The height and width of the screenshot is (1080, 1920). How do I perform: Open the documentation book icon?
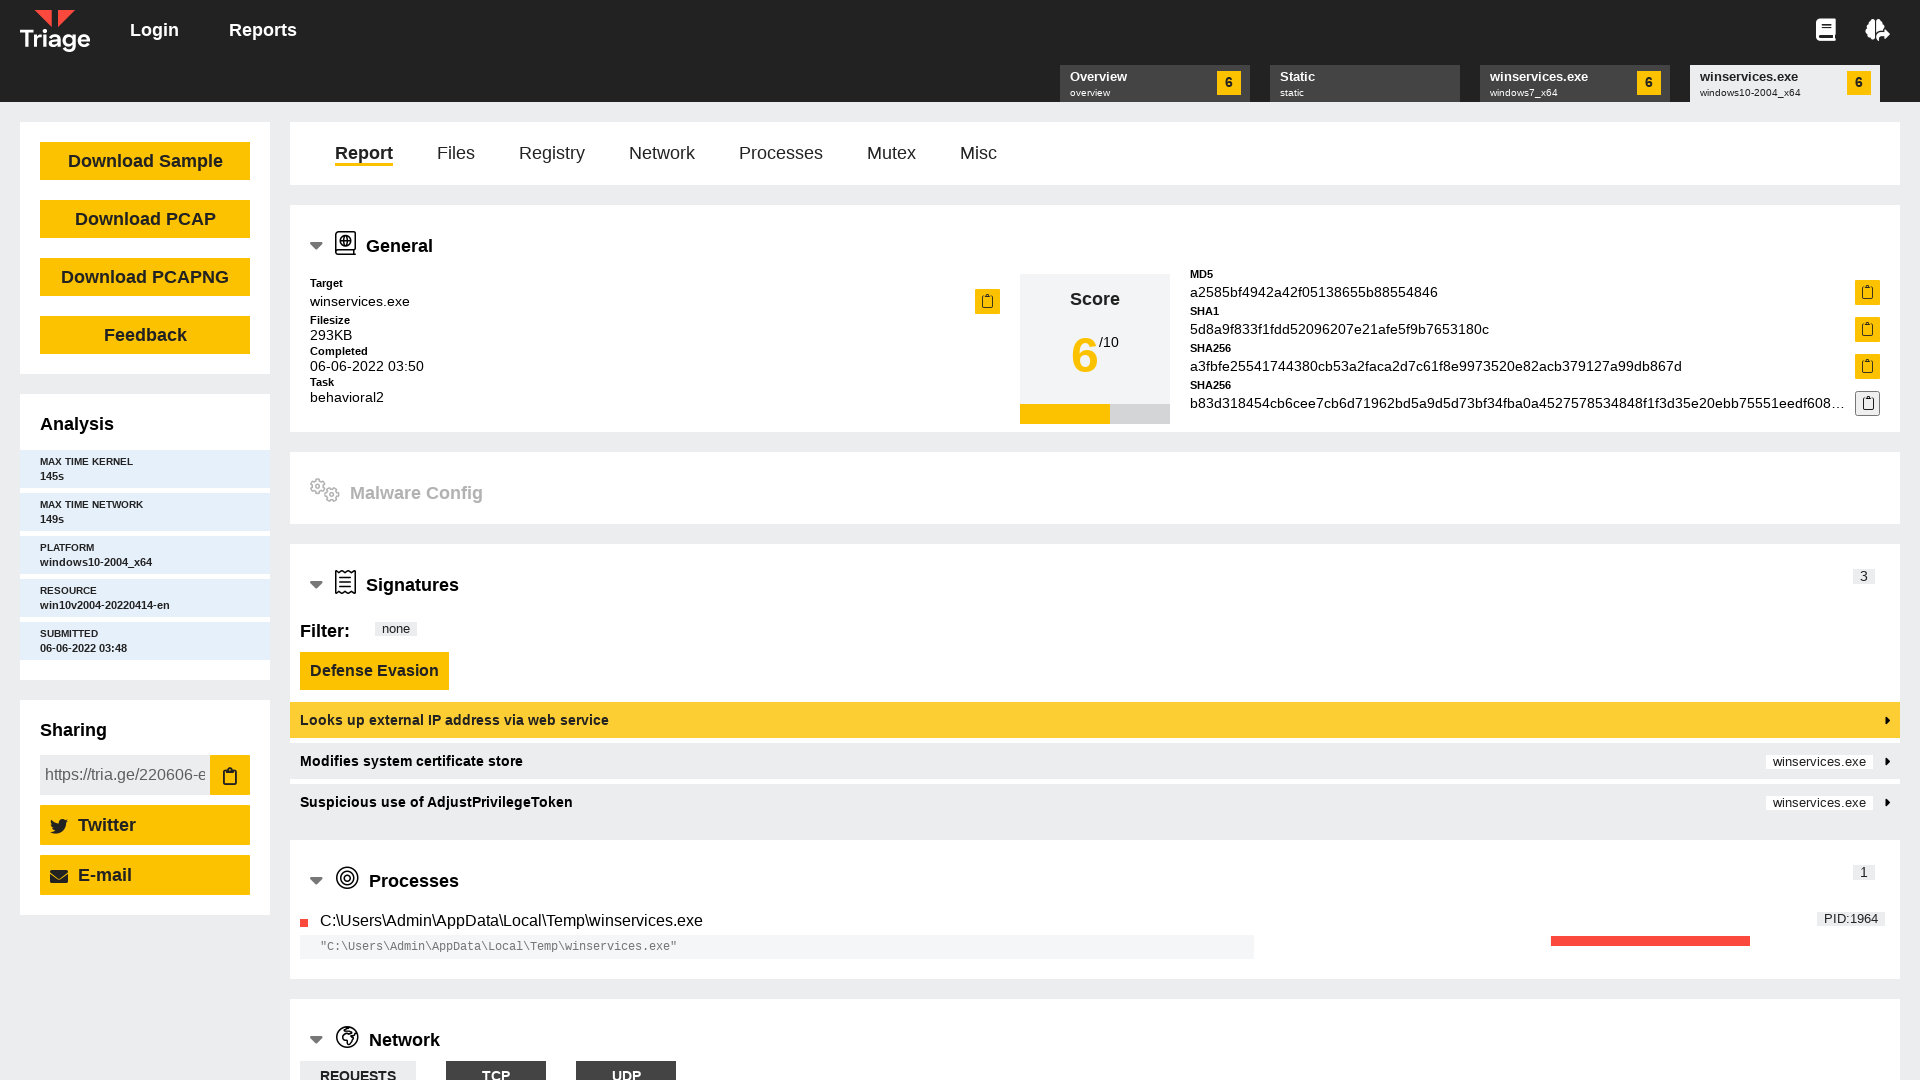coord(1826,30)
